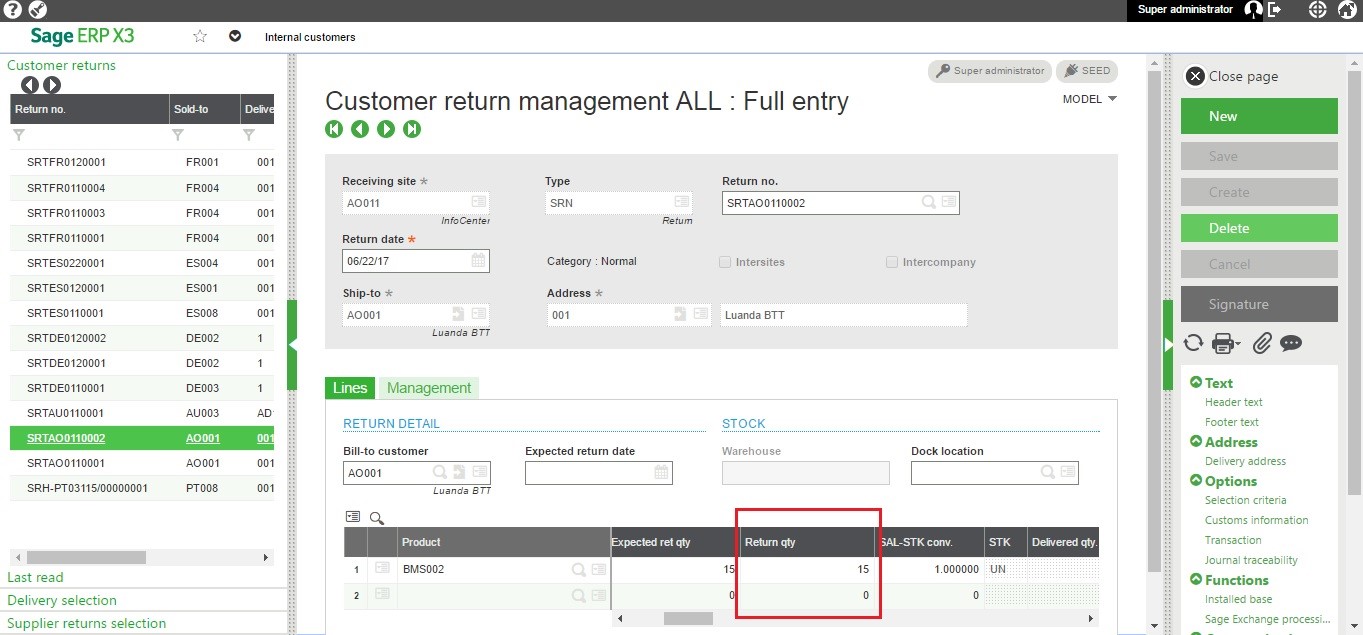The width and height of the screenshot is (1363, 635).
Task: Go to previous record icon under title
Action: point(360,129)
